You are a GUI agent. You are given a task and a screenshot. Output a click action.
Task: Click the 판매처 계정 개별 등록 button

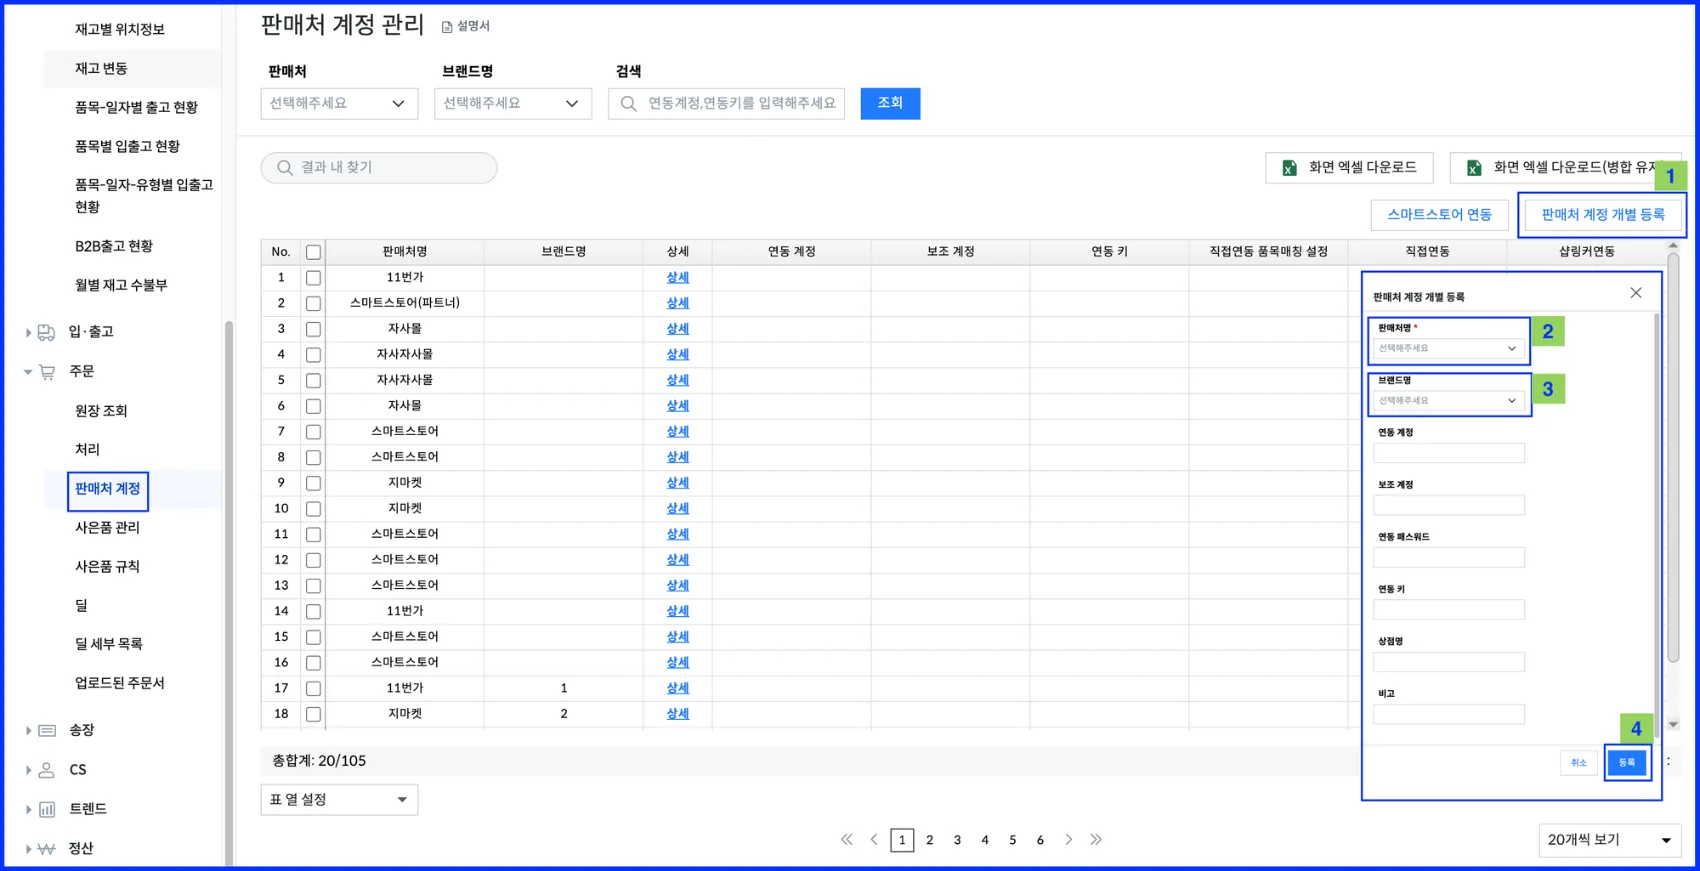point(1603,215)
